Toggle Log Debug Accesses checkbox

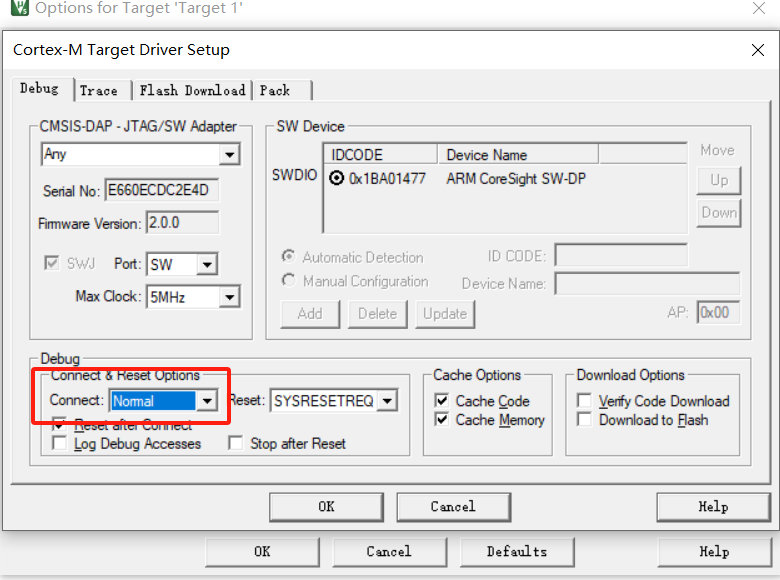click(x=60, y=443)
